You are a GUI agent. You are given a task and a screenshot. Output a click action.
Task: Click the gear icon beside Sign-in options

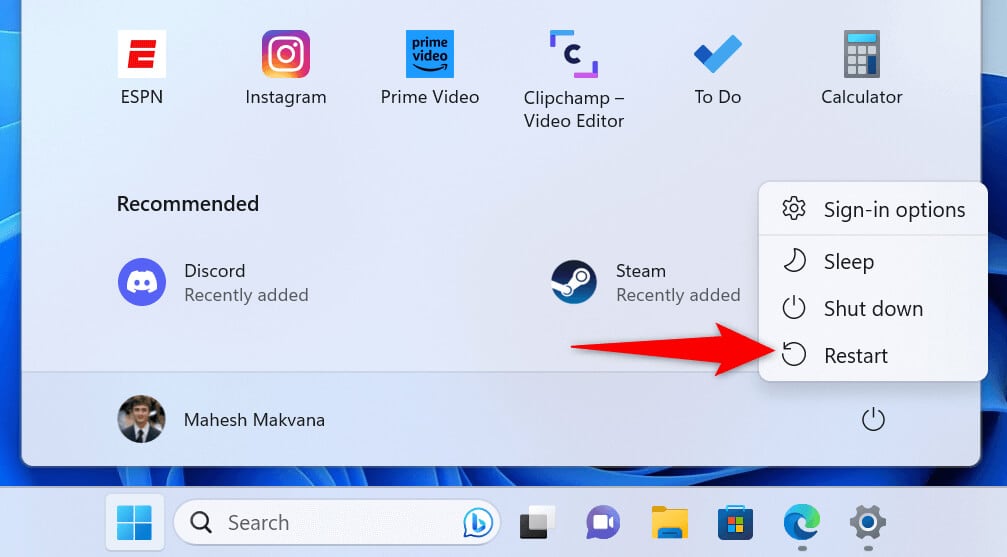pyautogui.click(x=794, y=209)
